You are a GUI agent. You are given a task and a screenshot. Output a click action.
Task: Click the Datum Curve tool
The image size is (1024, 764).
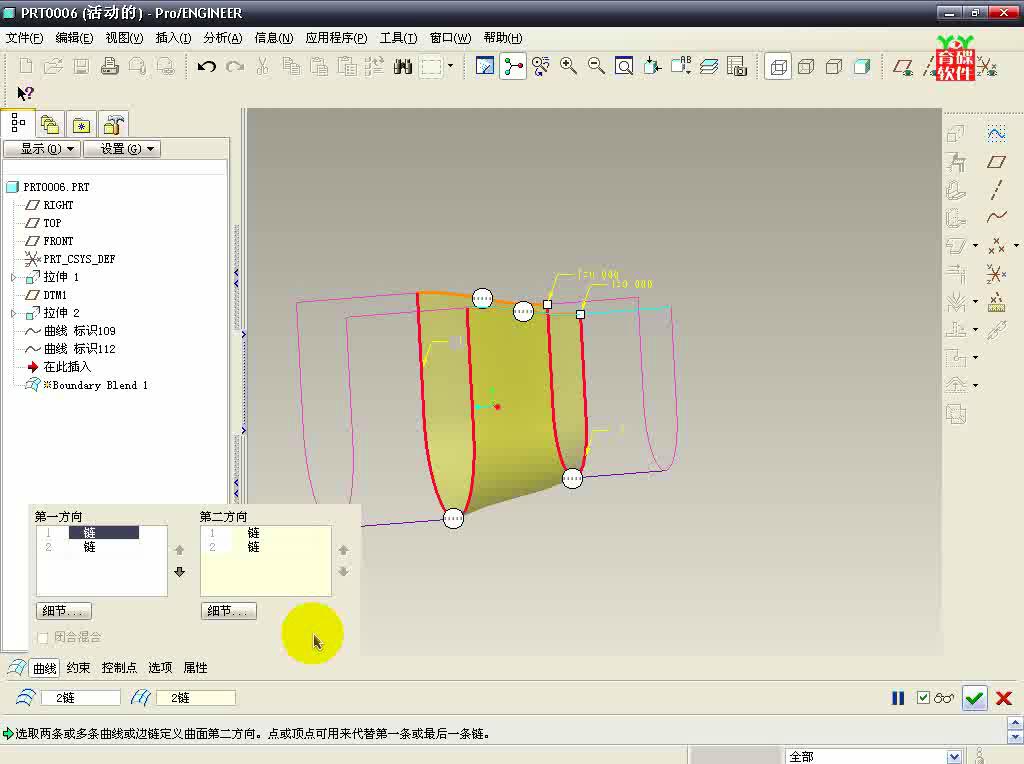(997, 217)
